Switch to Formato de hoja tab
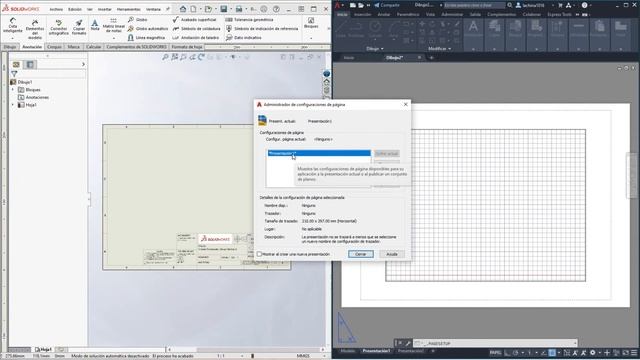The height and width of the screenshot is (360, 640). pyautogui.click(x=187, y=47)
